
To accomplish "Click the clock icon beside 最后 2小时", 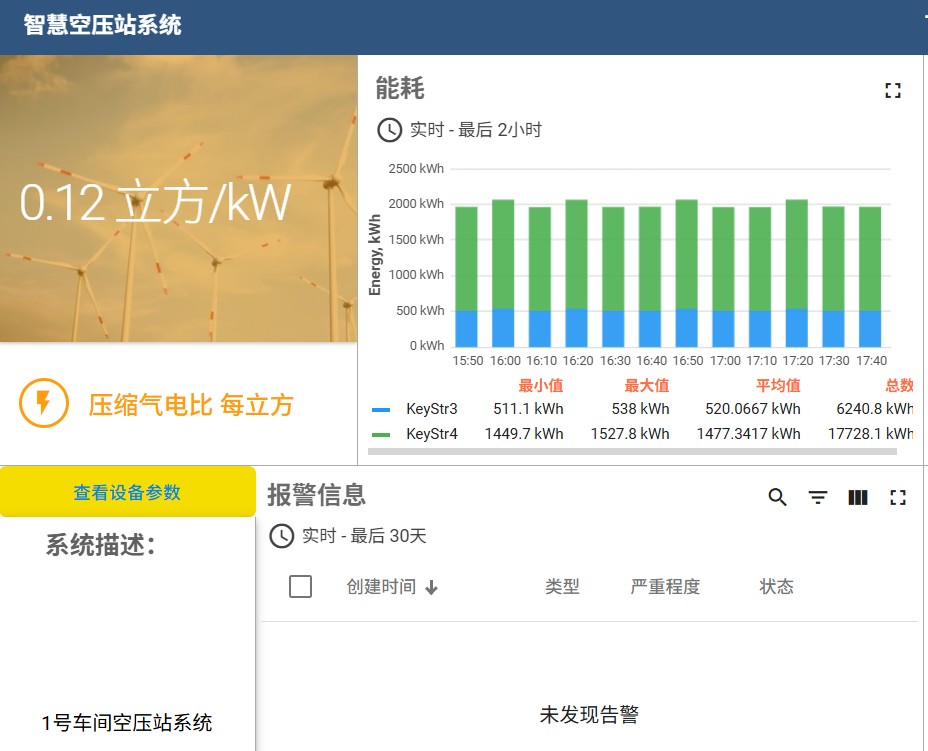I will pos(389,130).
